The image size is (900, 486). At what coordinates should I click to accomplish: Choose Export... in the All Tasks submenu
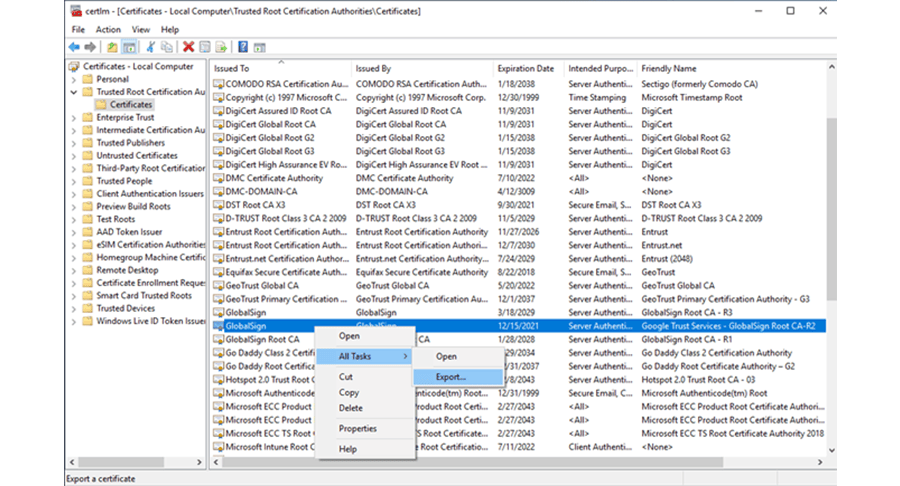458,377
